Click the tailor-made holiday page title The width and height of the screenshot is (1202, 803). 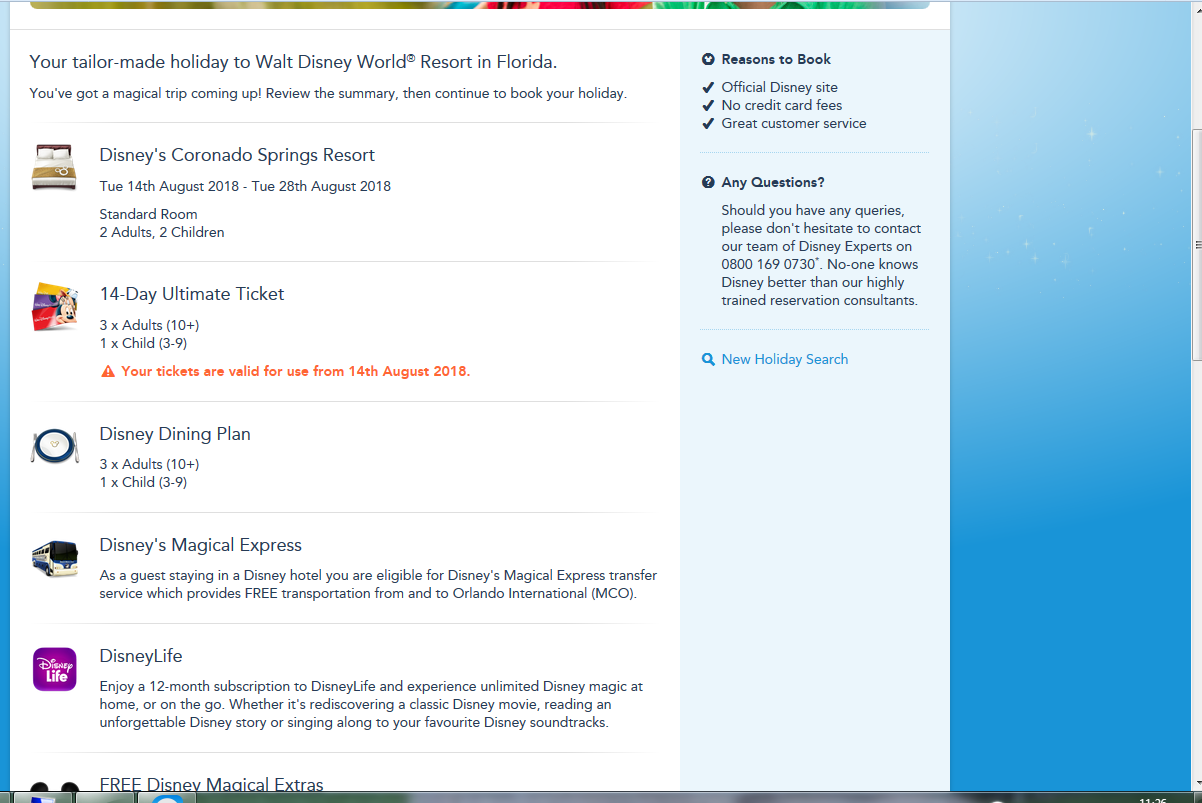(x=293, y=62)
